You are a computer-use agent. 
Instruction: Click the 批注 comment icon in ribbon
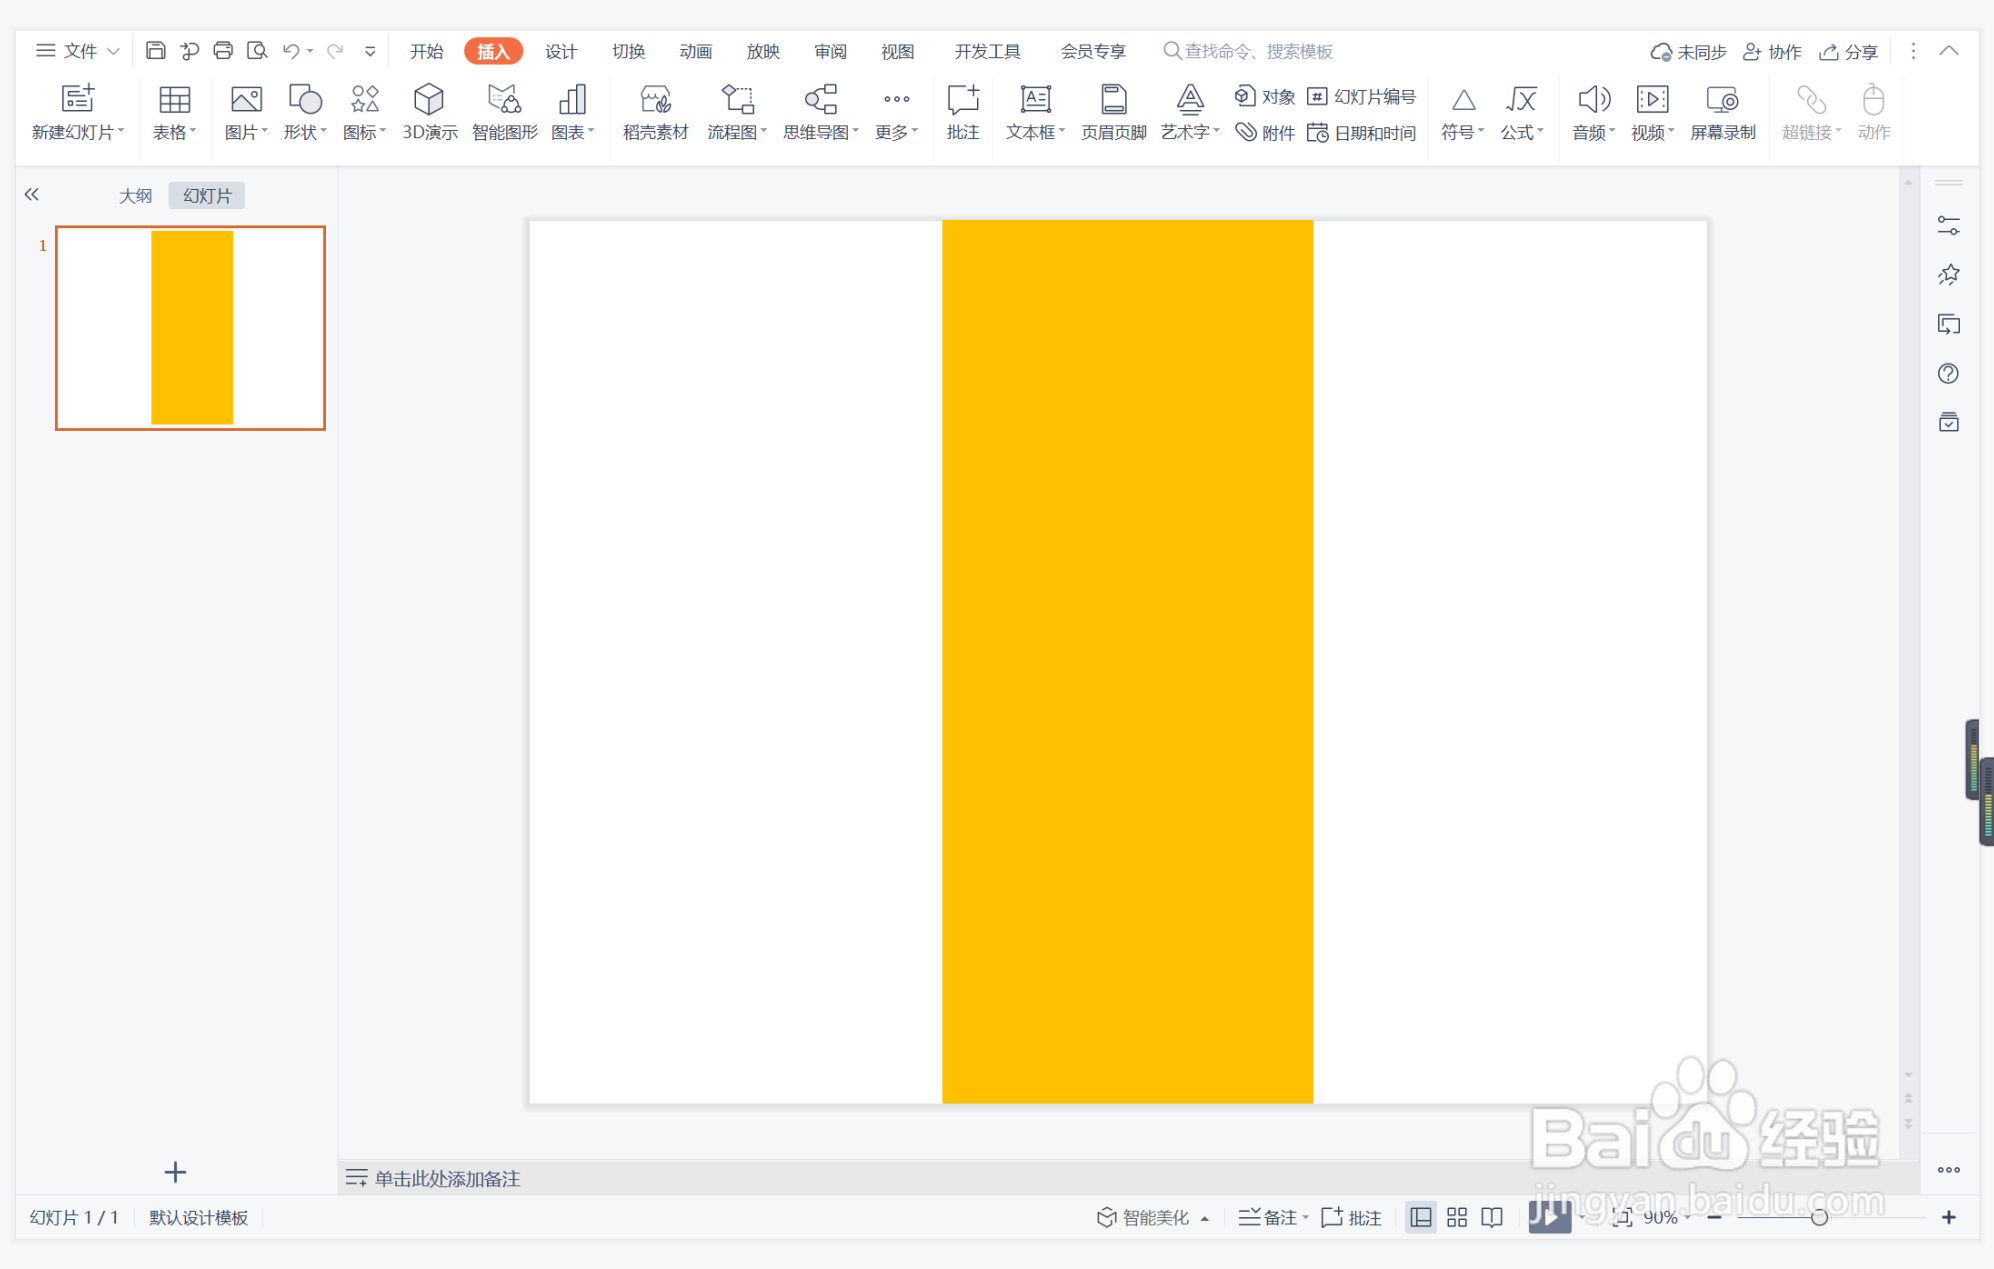point(962,101)
